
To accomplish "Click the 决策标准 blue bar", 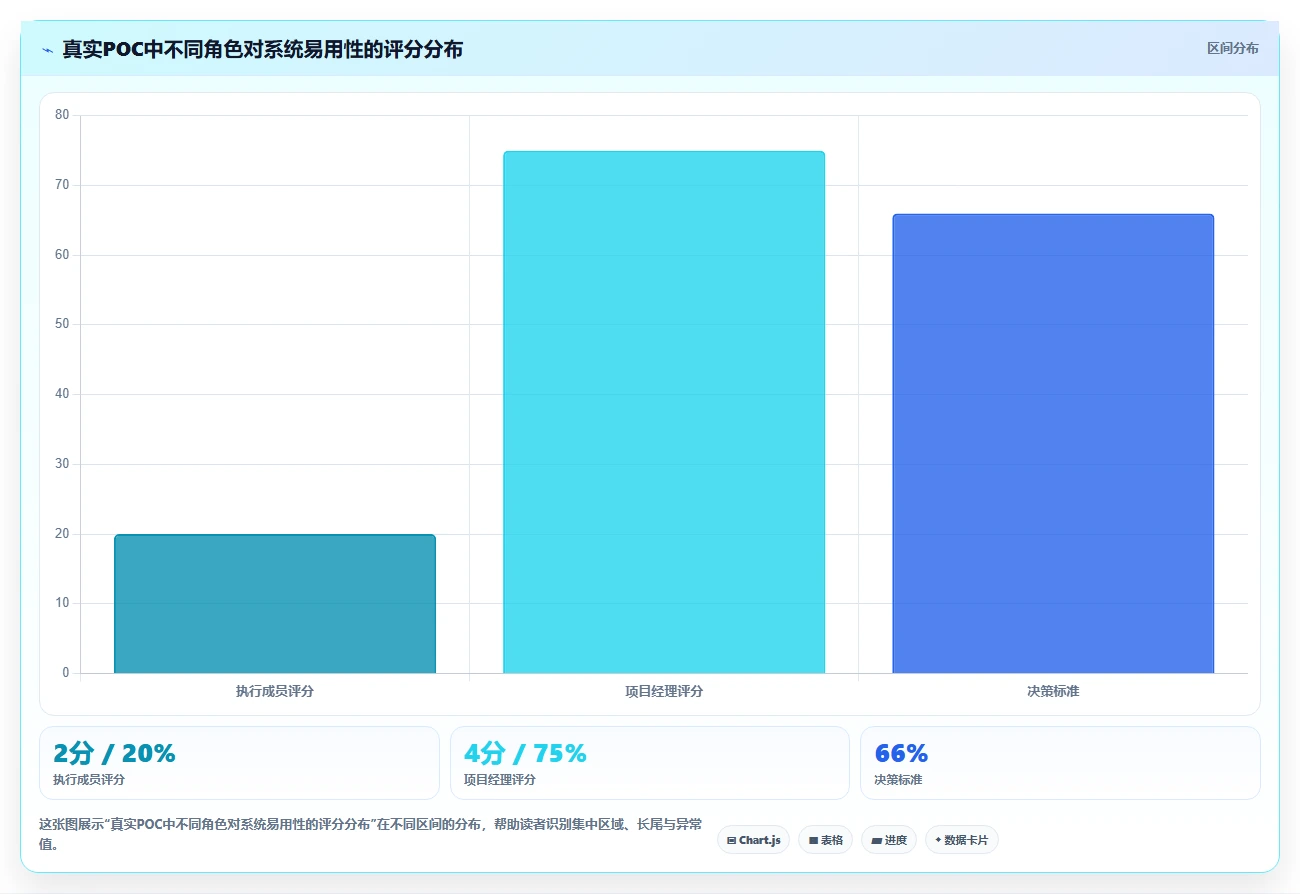I will coord(1053,444).
